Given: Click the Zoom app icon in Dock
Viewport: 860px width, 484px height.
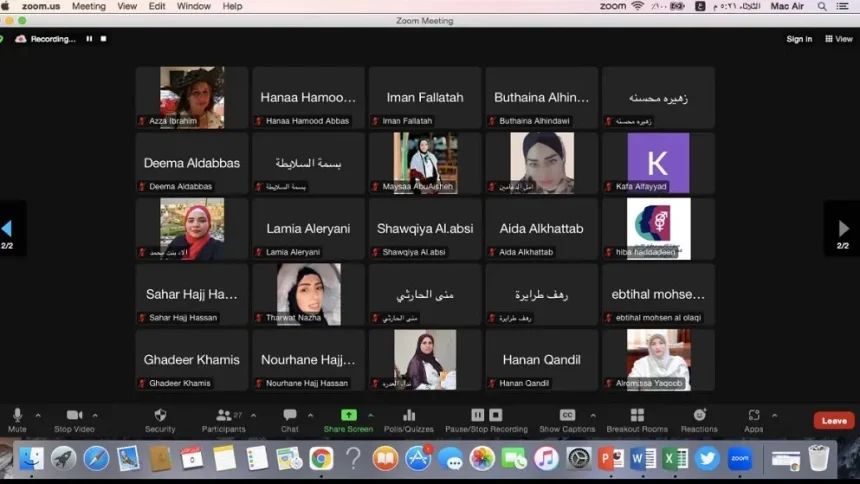Looking at the screenshot, I should 739,458.
